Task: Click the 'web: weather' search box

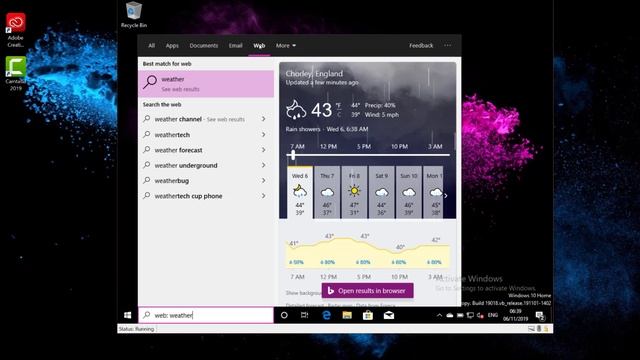Action: point(206,315)
